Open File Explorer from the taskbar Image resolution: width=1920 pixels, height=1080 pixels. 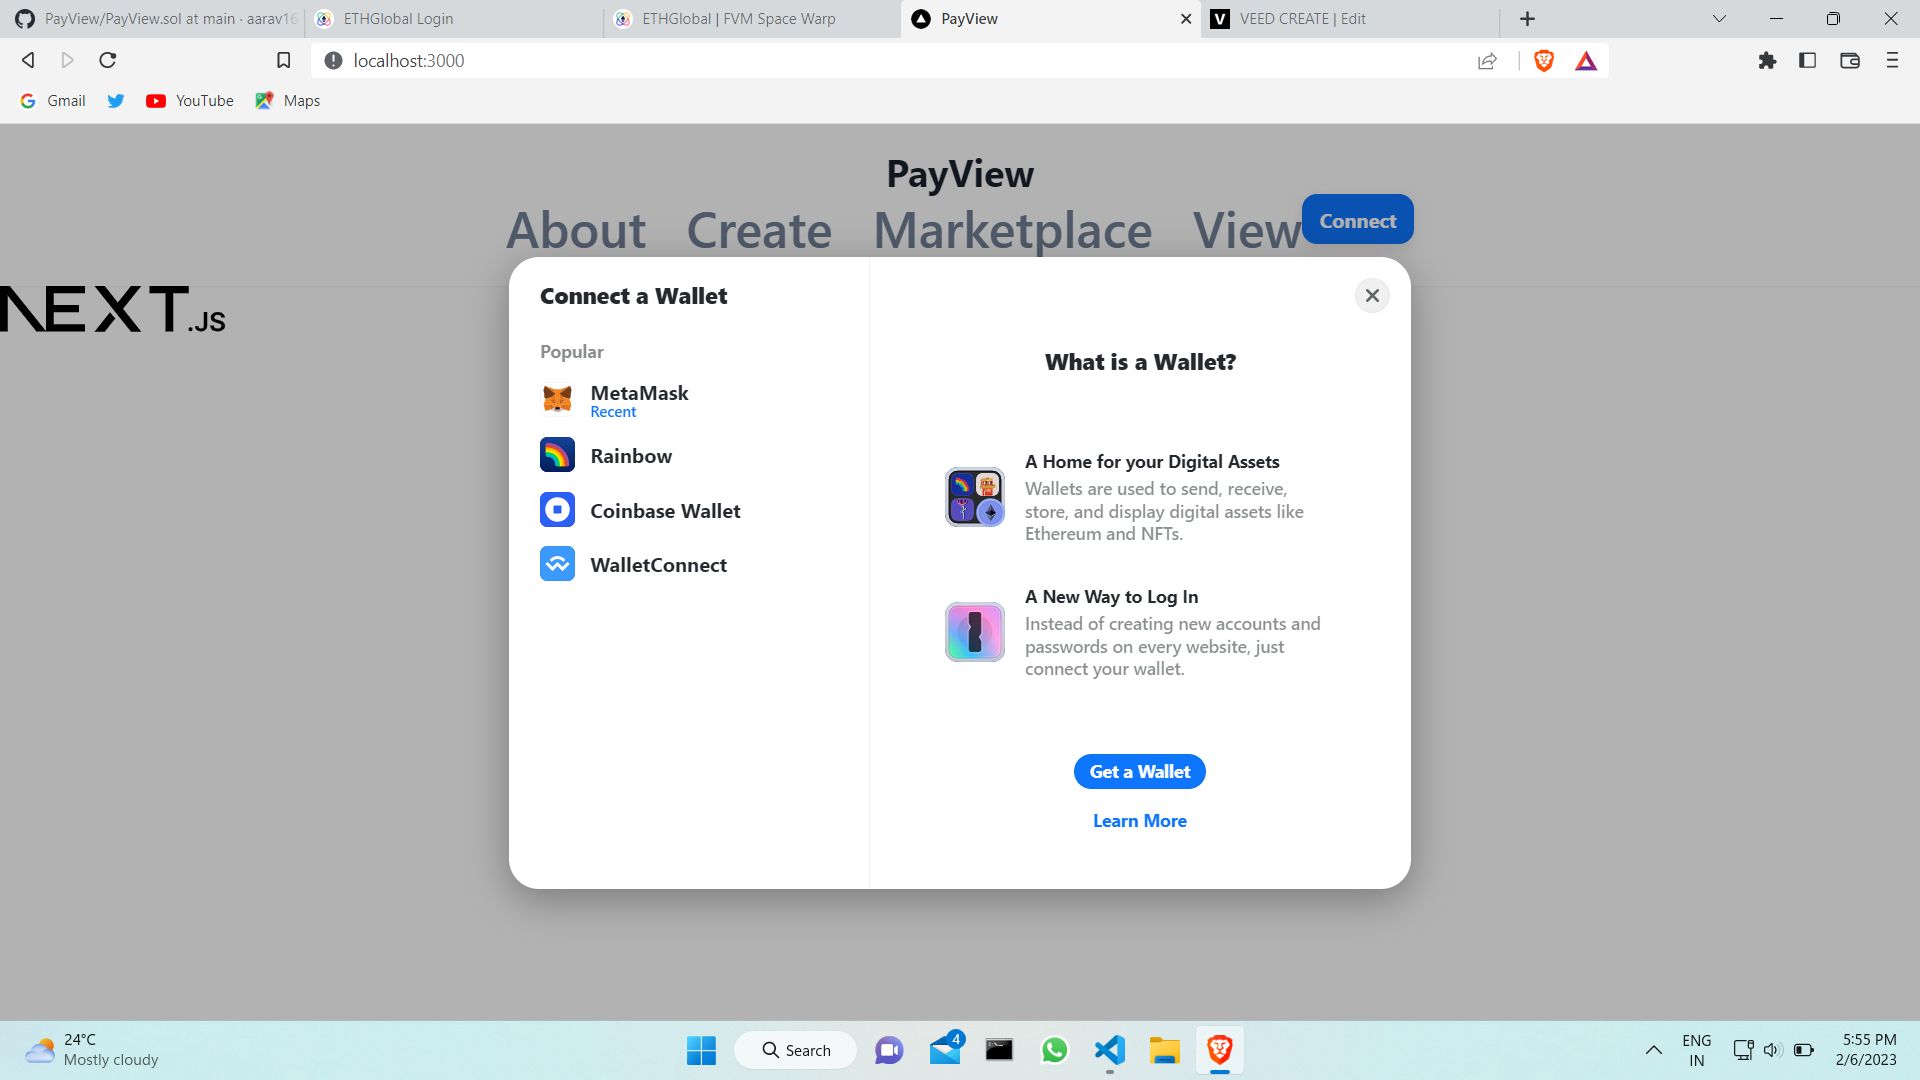[1164, 1050]
